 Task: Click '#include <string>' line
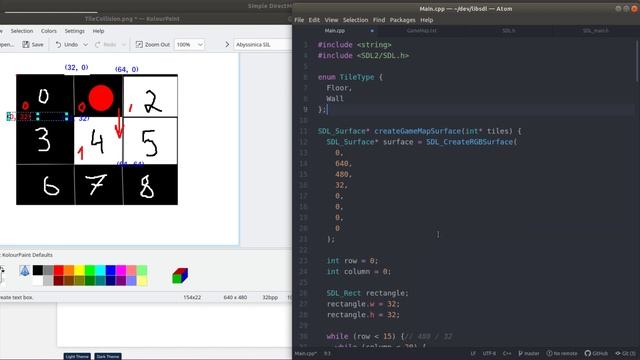[355, 45]
